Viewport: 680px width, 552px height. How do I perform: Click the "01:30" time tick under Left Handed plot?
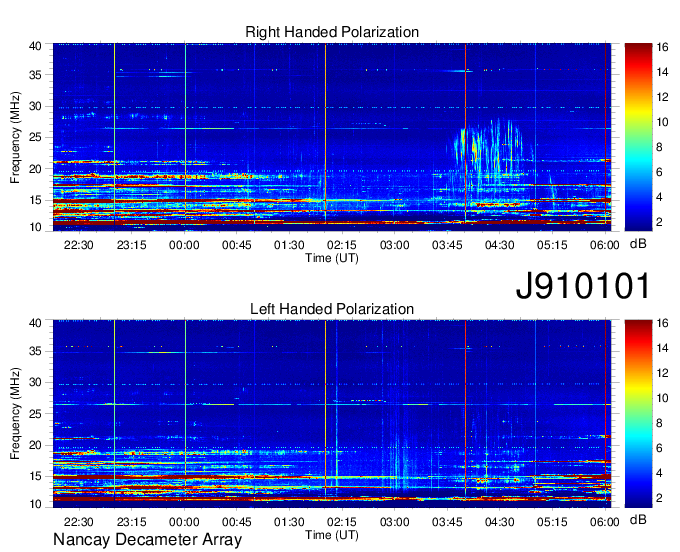(x=289, y=522)
